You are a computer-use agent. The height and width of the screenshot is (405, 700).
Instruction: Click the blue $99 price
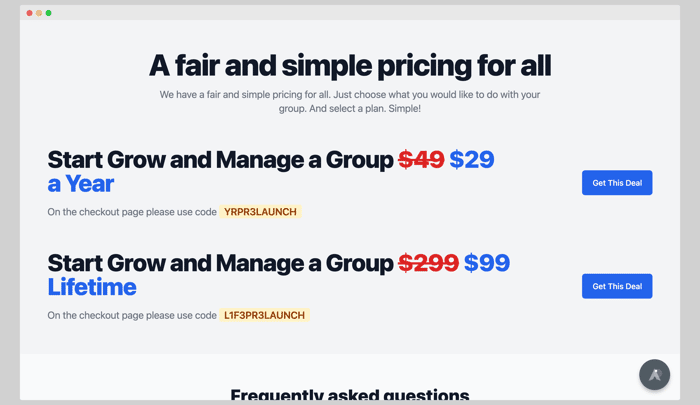[x=487, y=263]
